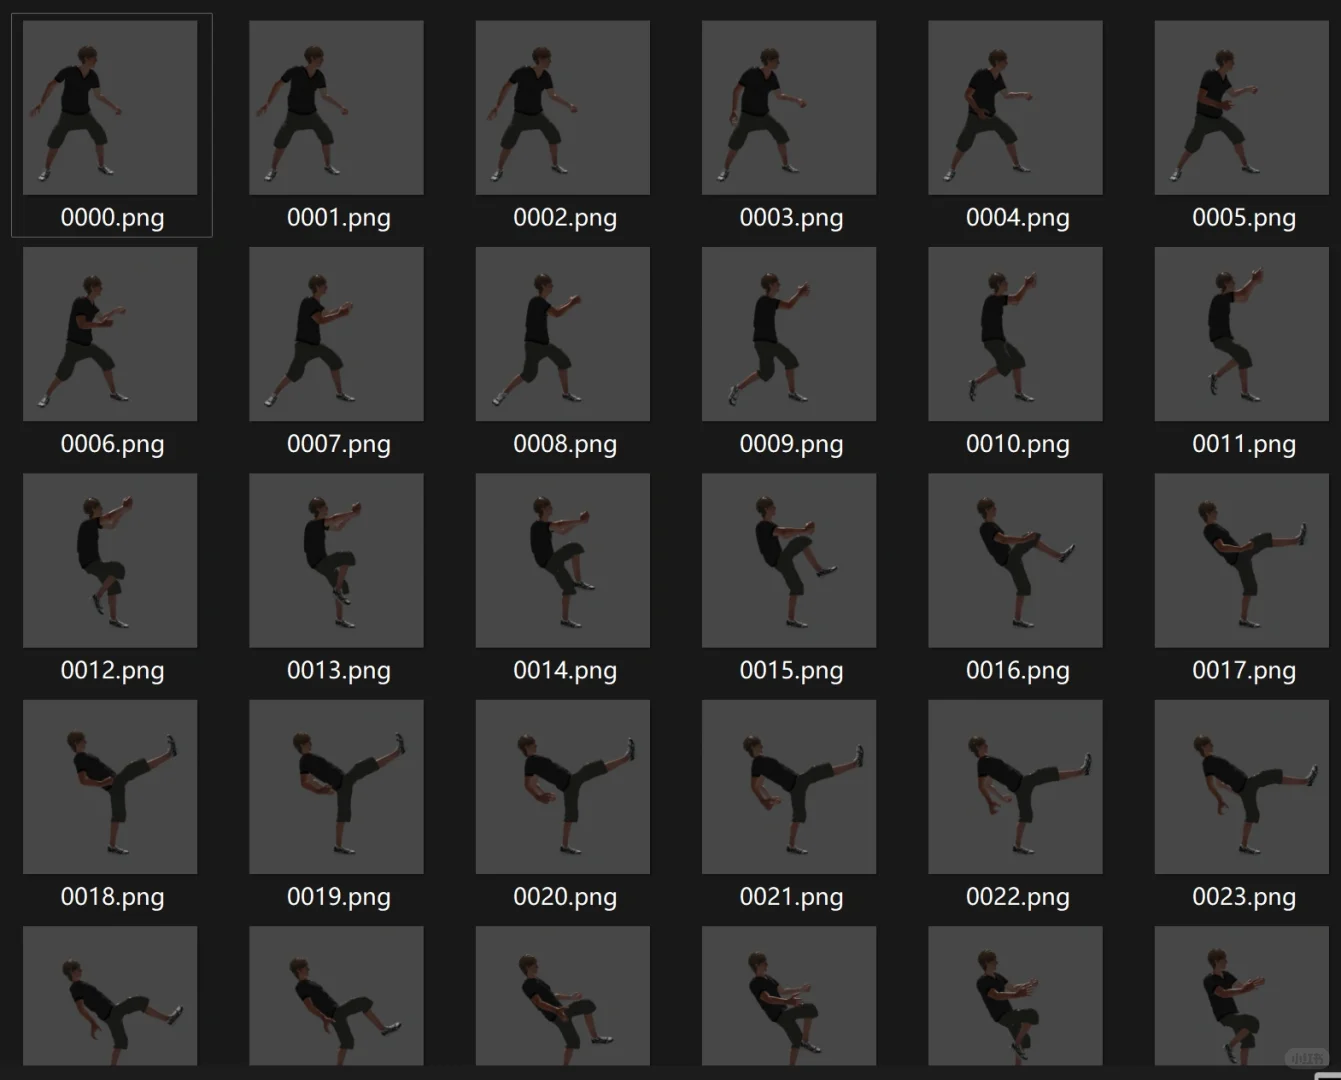The height and width of the screenshot is (1080, 1341).
Task: Click the "0002.png" file name label
Action: point(565,218)
